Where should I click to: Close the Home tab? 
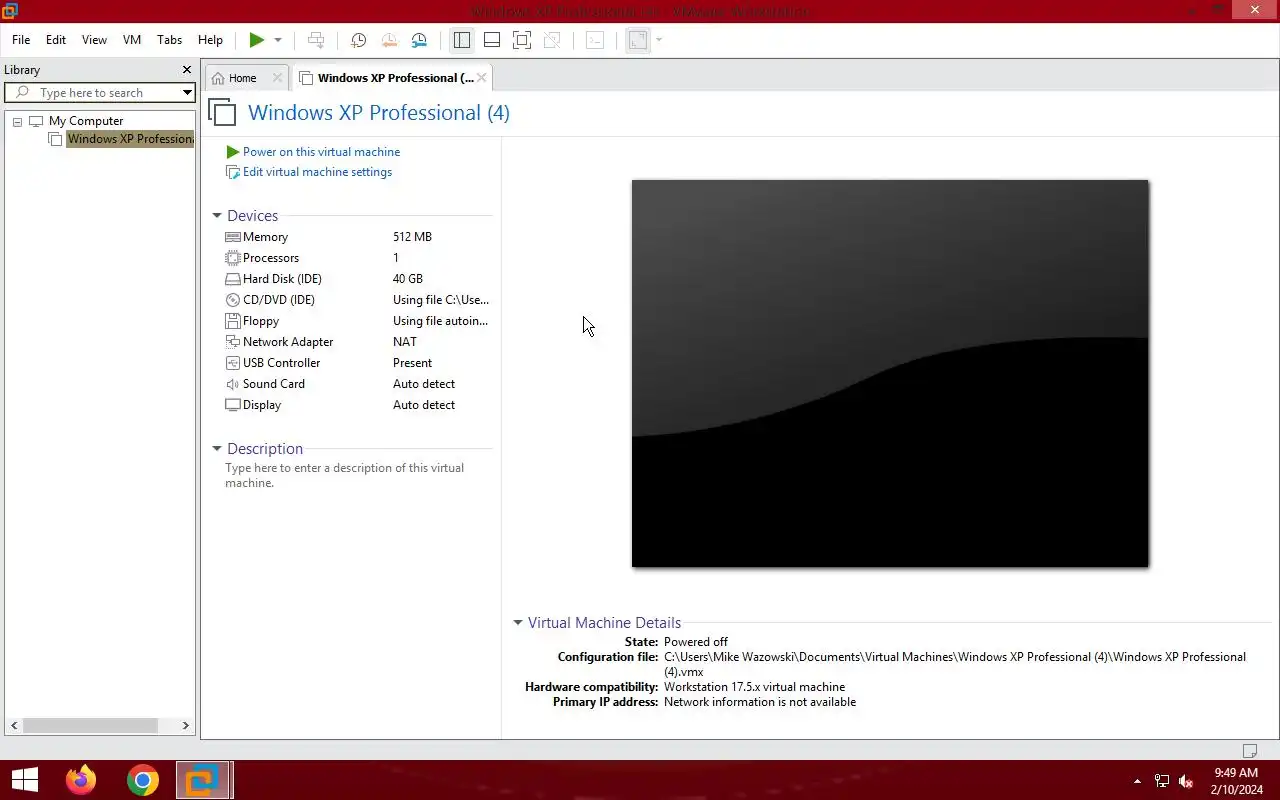[278, 78]
